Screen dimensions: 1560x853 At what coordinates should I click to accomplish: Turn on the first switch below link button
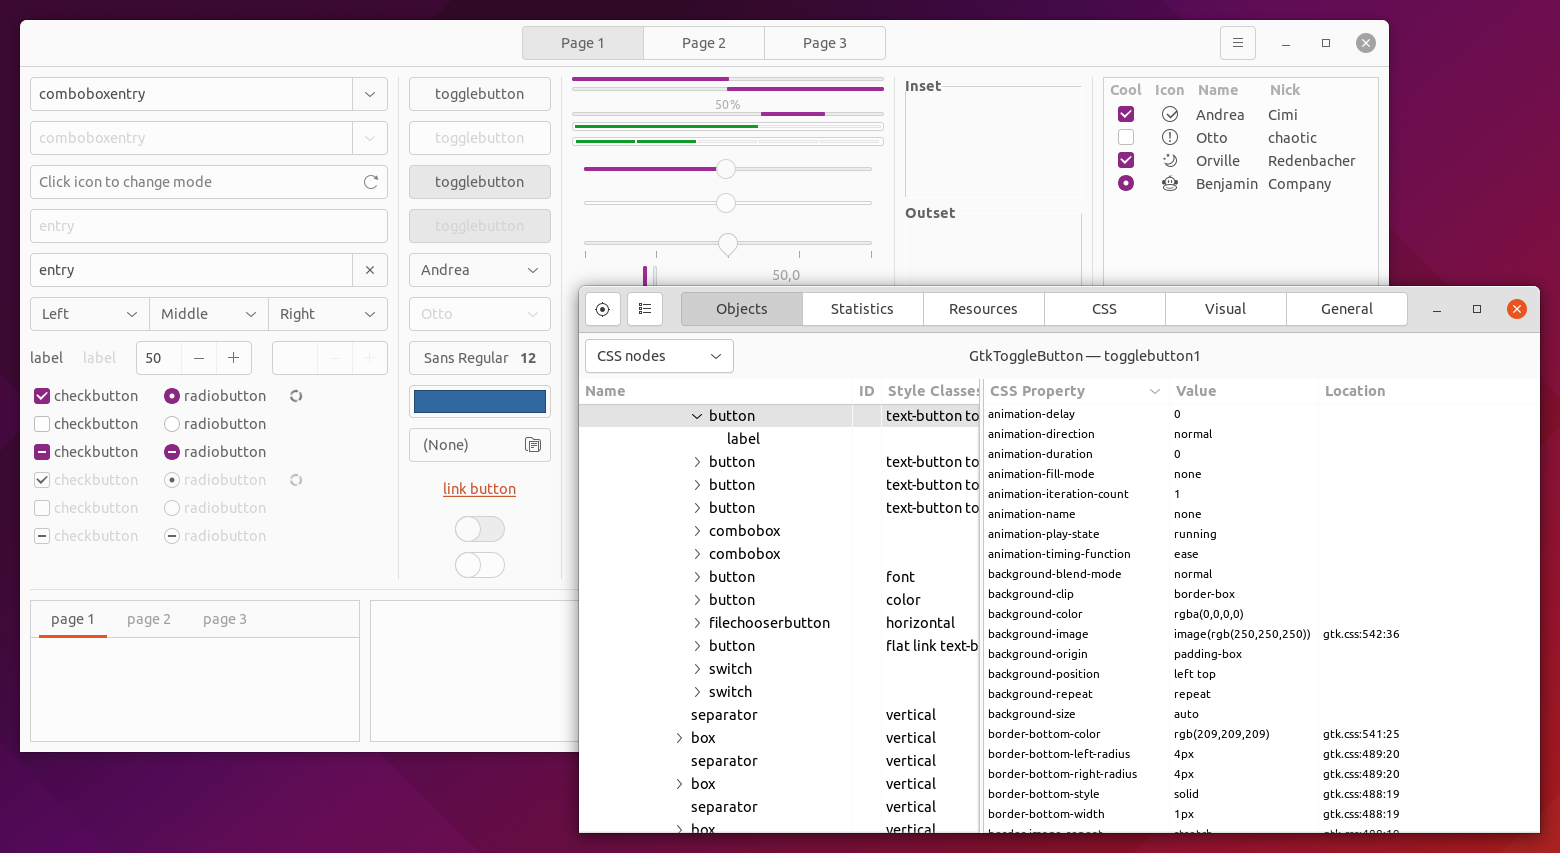[480, 529]
